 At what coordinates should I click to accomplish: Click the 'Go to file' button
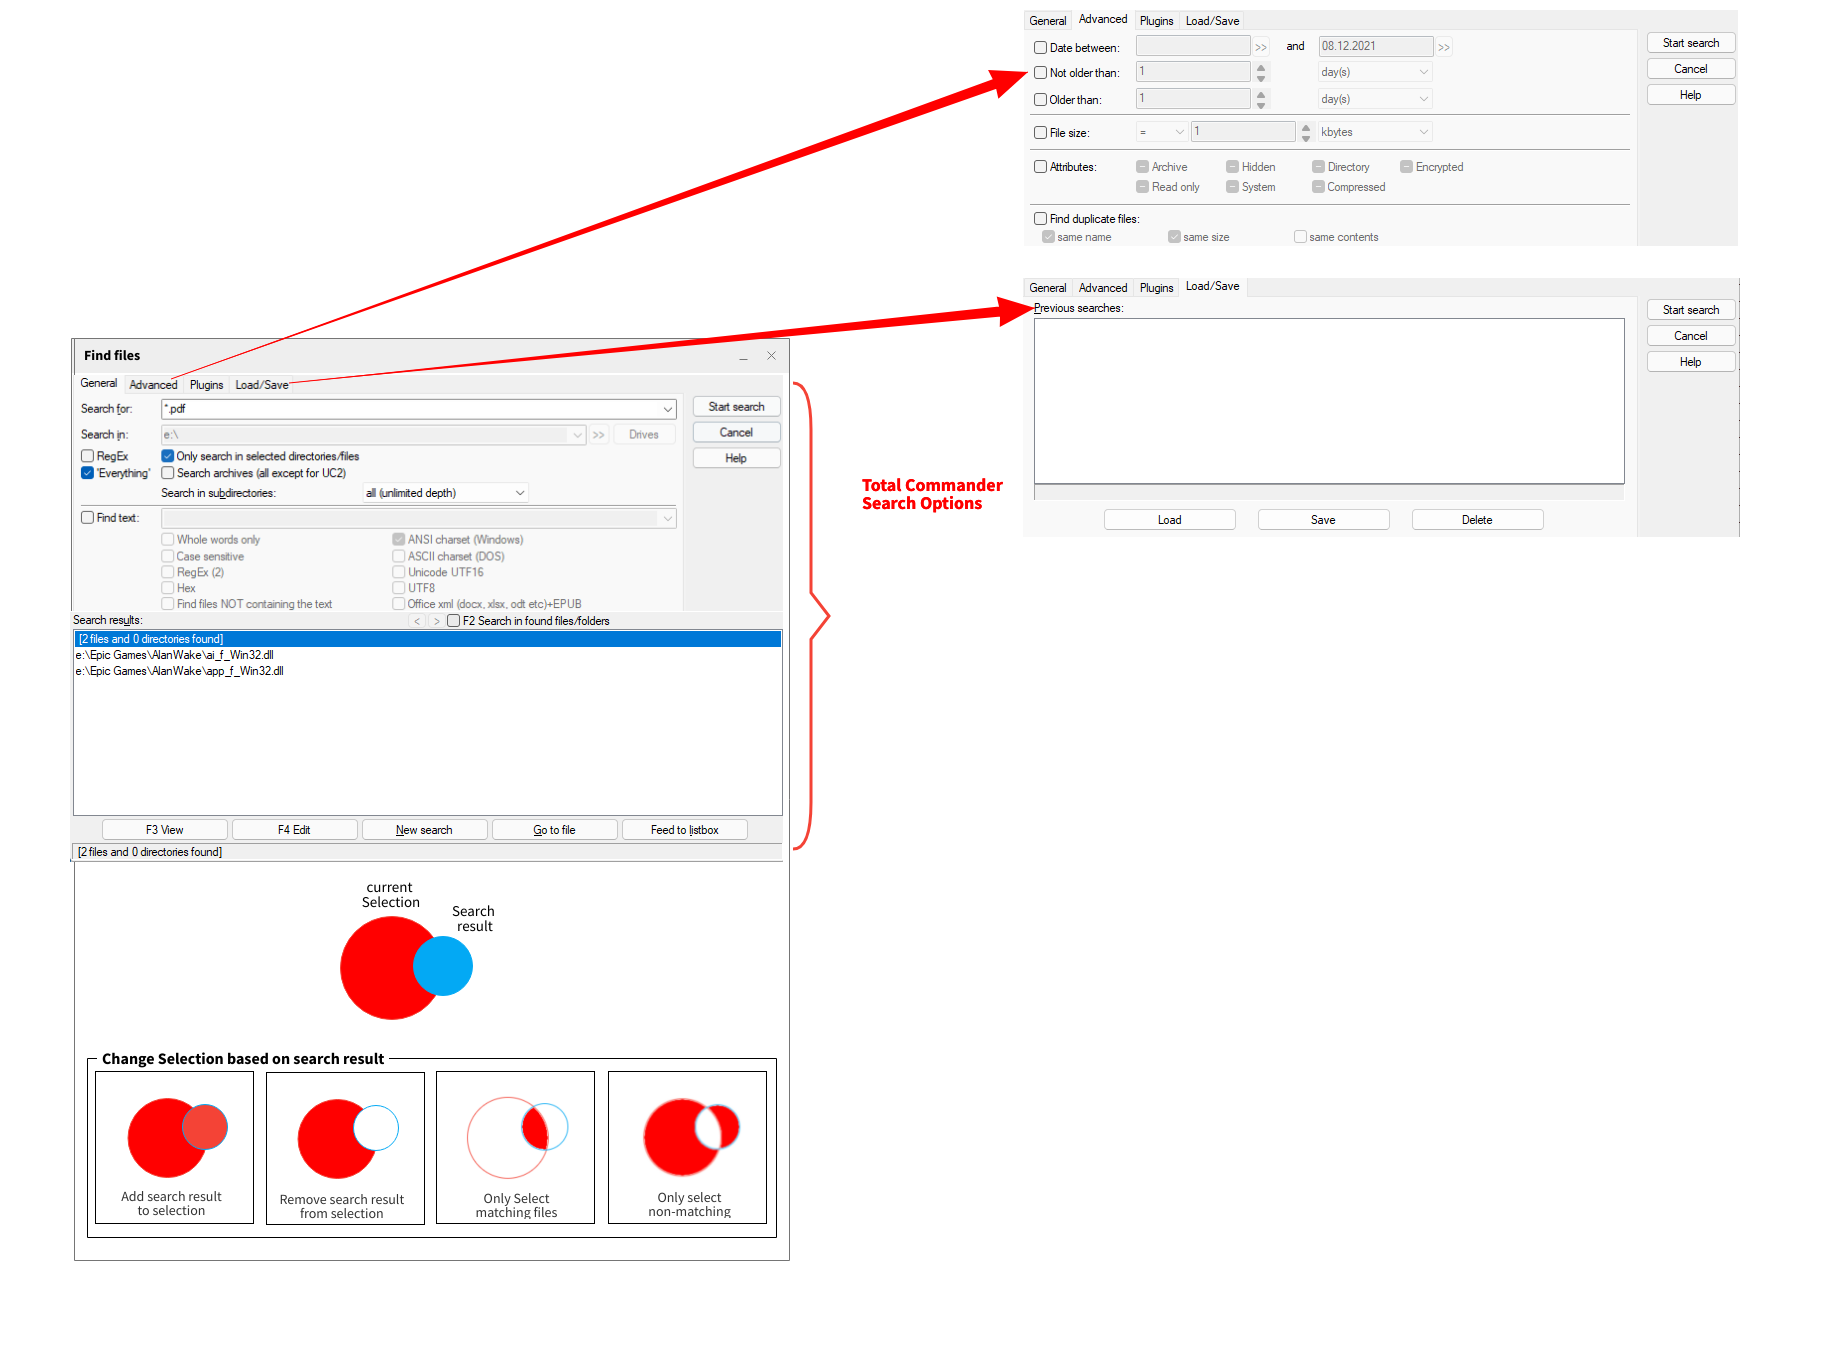[x=554, y=830]
